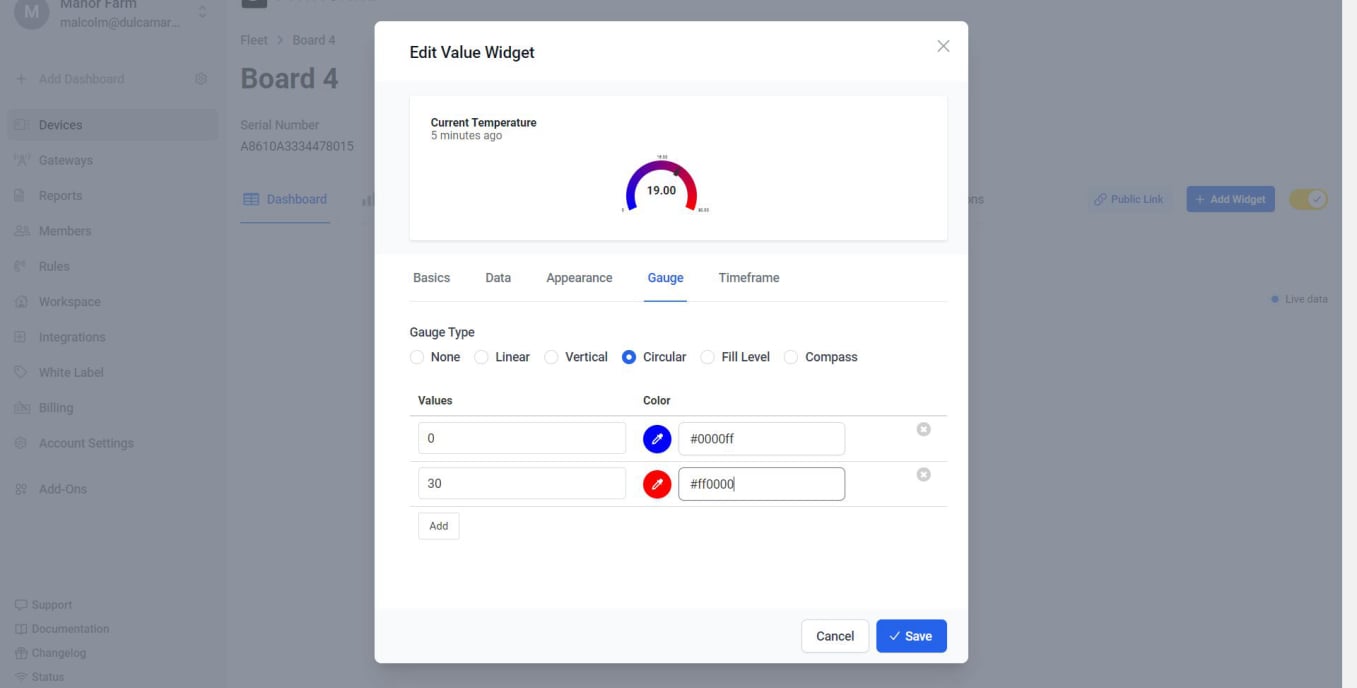Expand the Manor Farm workspace switcher
The height and width of the screenshot is (688, 1357).
202,12
